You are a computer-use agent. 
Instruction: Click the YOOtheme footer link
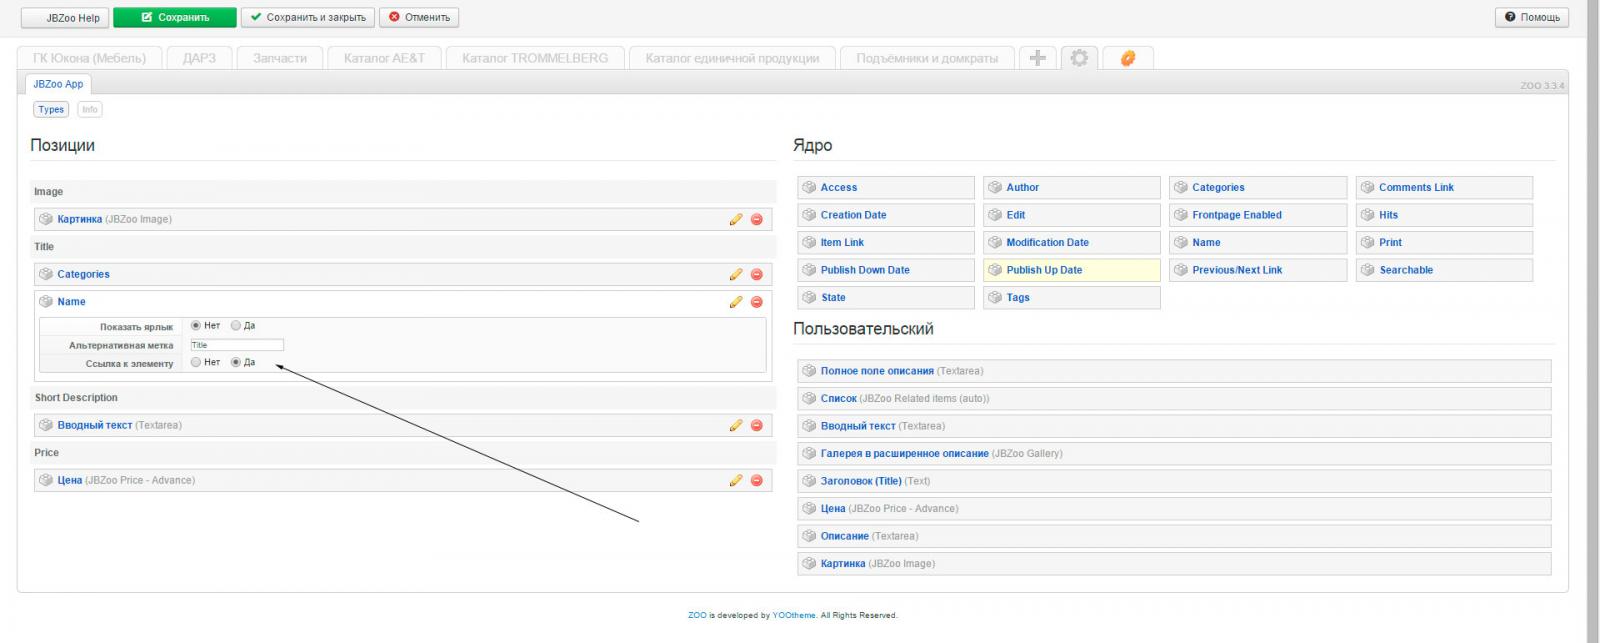click(794, 615)
